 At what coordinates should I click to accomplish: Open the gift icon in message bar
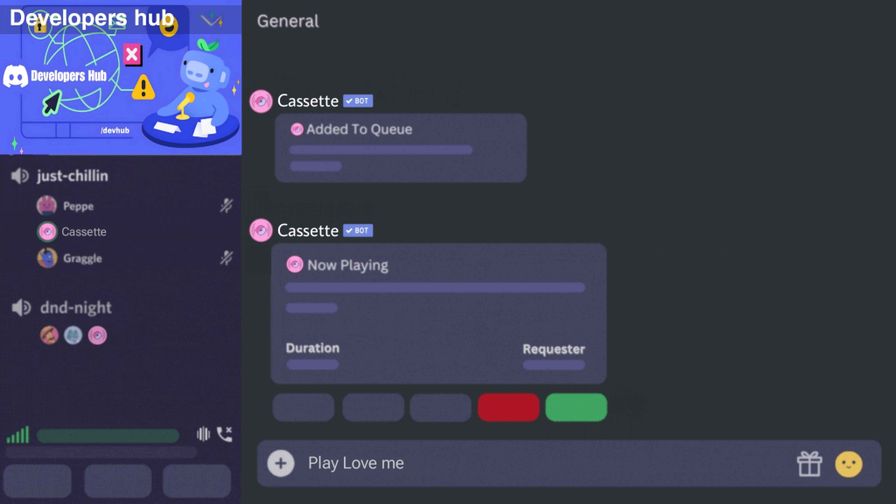coord(809,463)
